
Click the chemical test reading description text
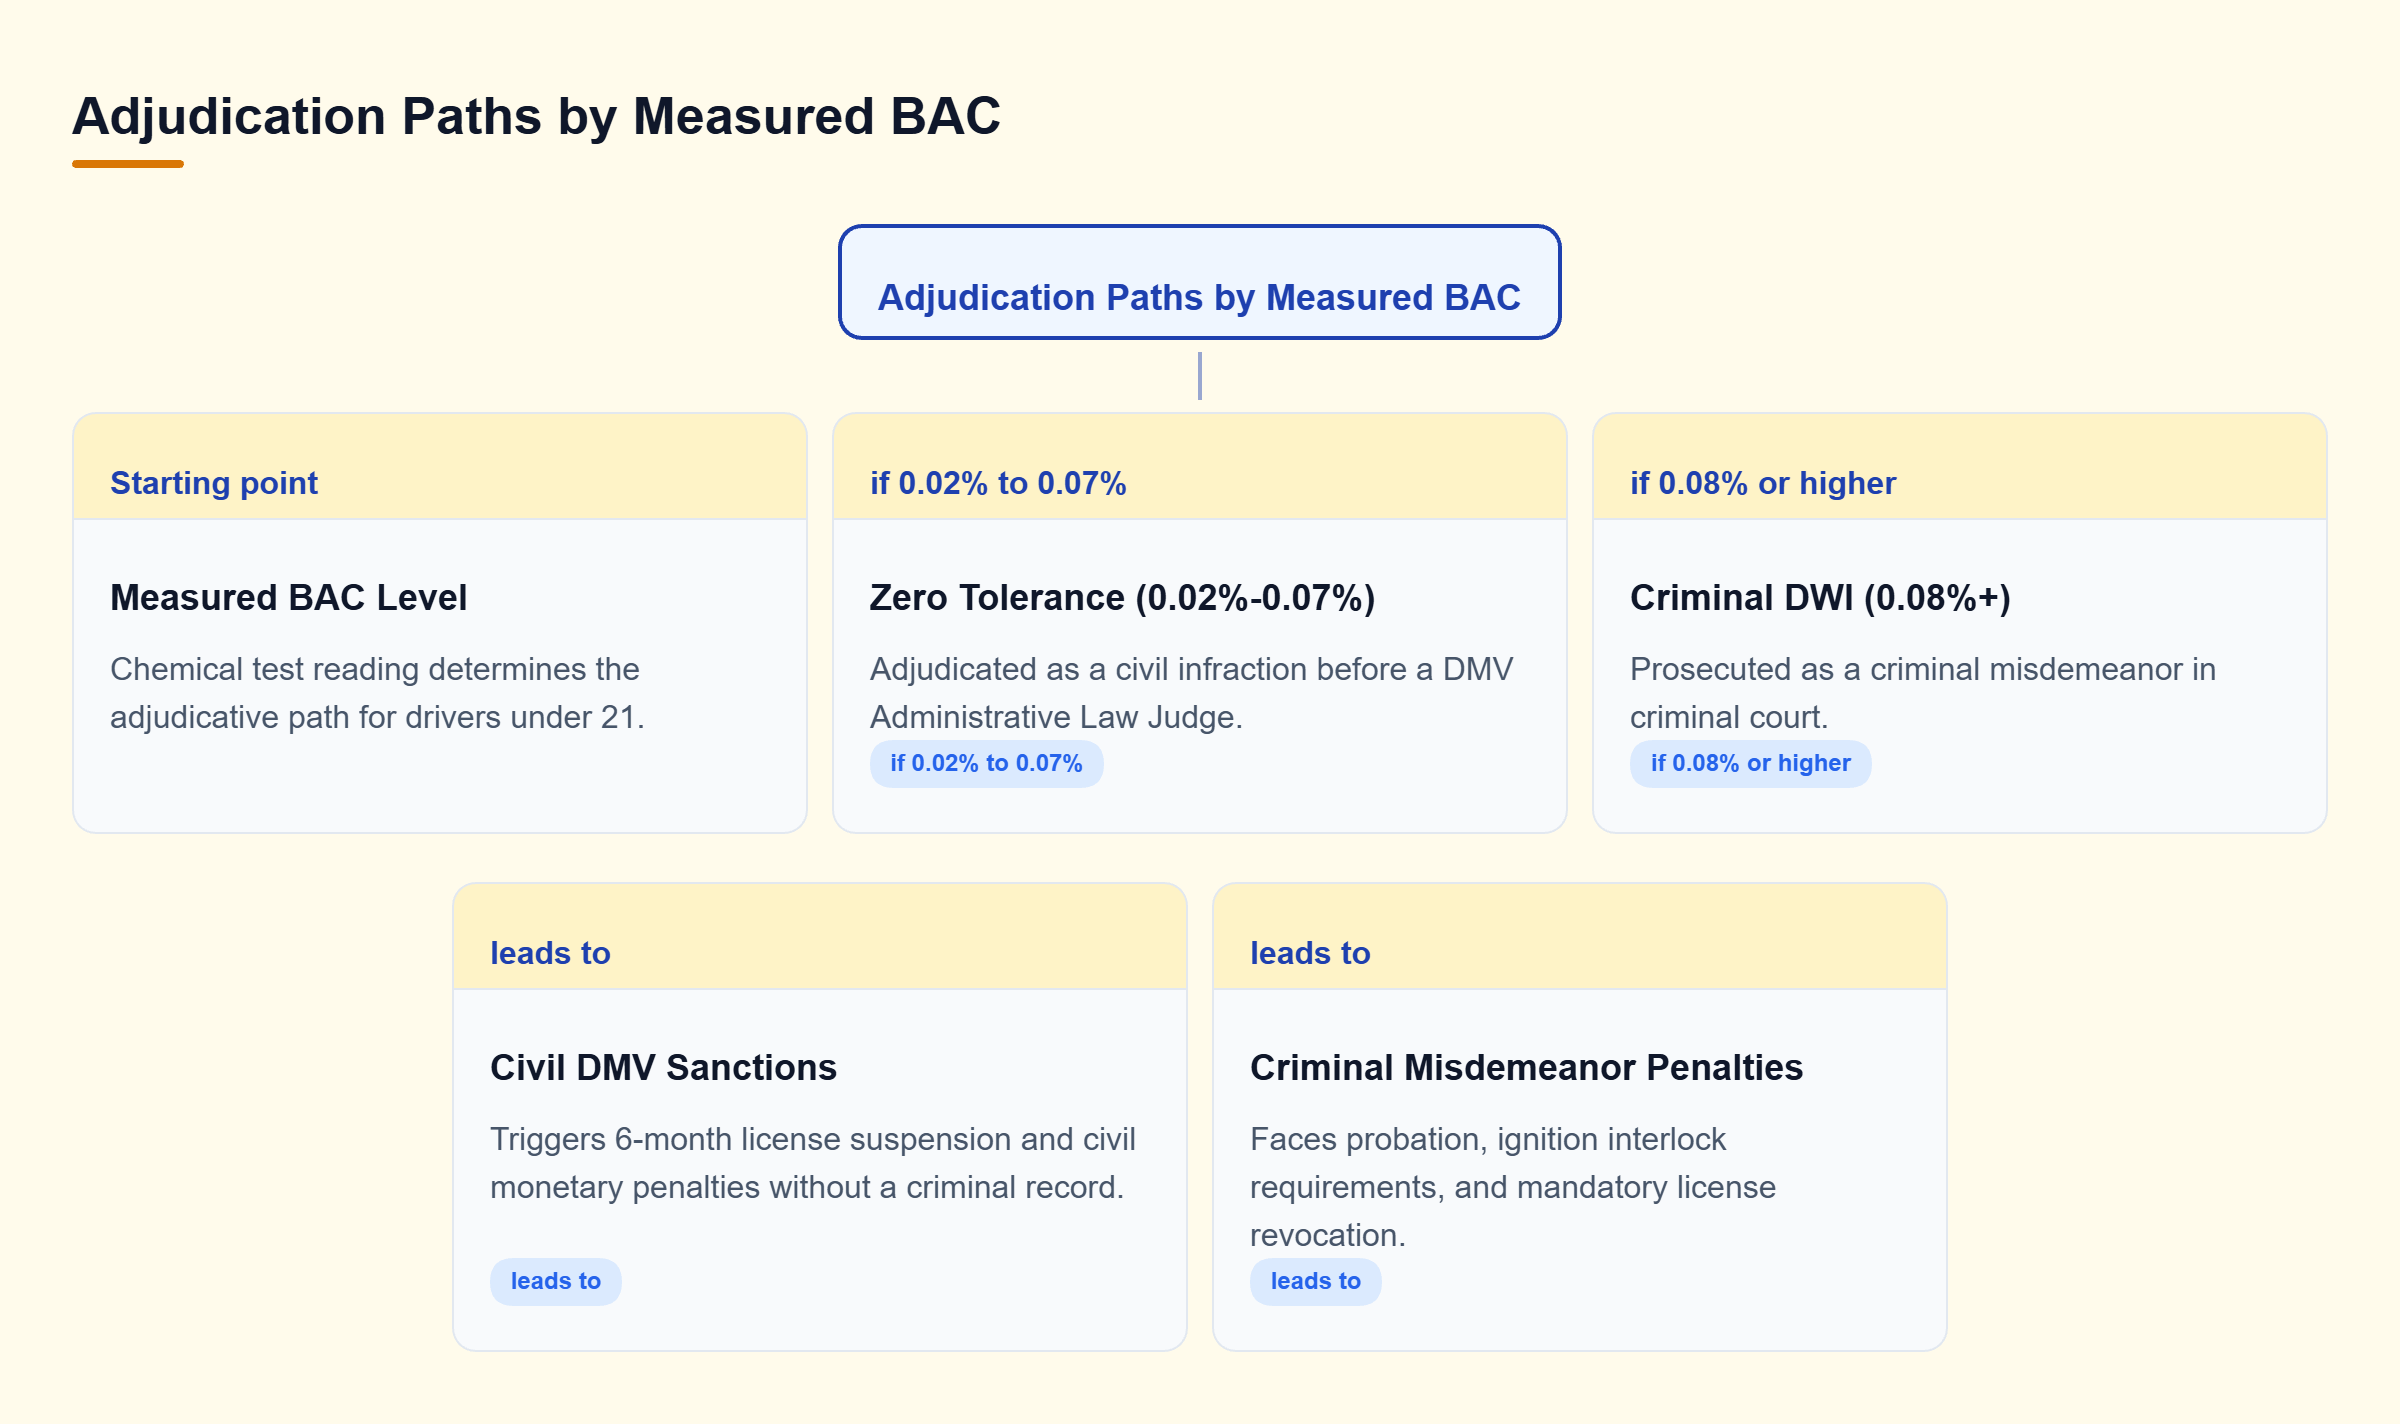point(377,693)
